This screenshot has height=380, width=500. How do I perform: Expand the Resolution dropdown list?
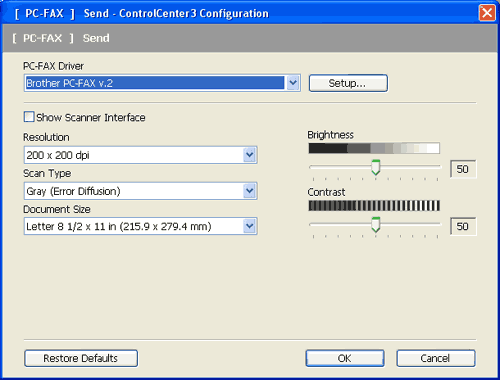click(x=249, y=155)
